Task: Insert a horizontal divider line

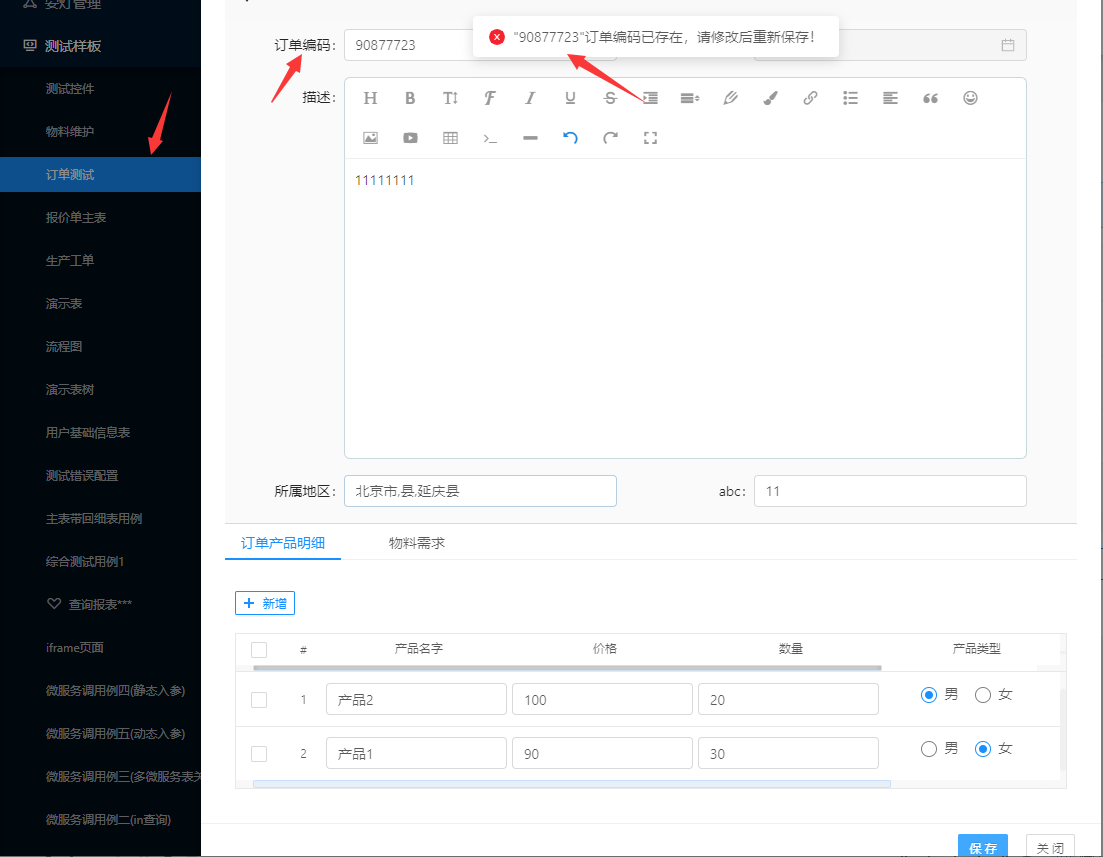Action: tap(530, 138)
